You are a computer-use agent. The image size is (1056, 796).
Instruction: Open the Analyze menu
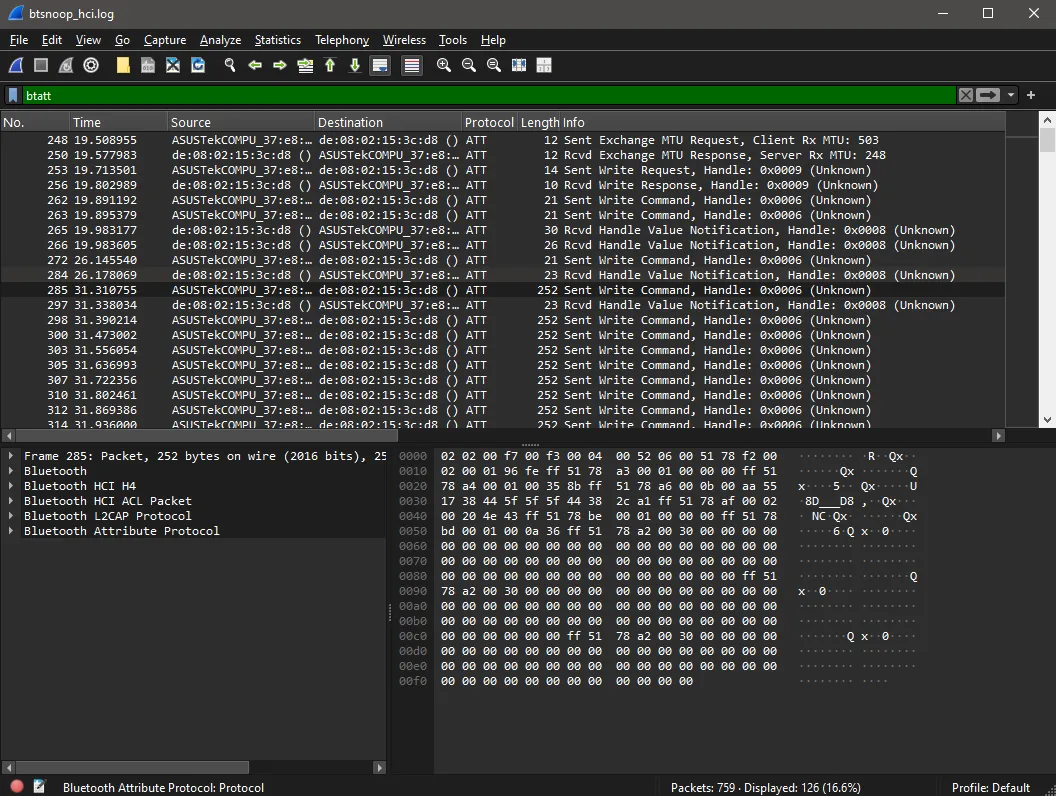click(x=220, y=40)
